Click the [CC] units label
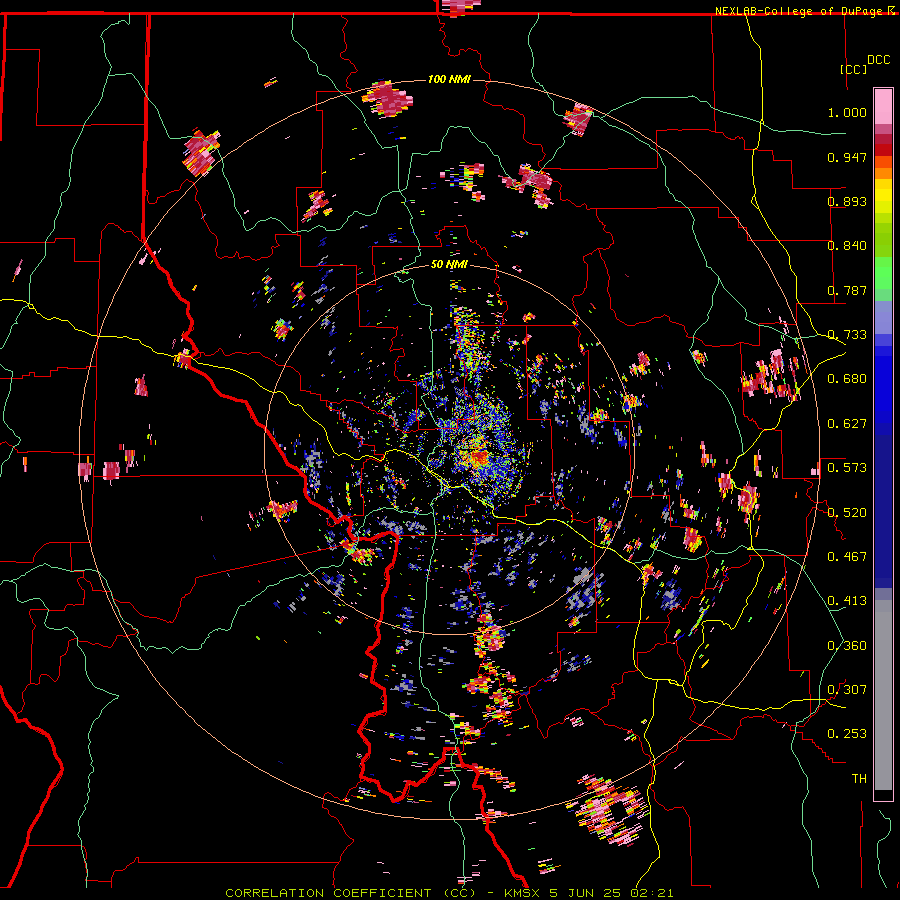Image resolution: width=900 pixels, height=900 pixels. (x=853, y=69)
